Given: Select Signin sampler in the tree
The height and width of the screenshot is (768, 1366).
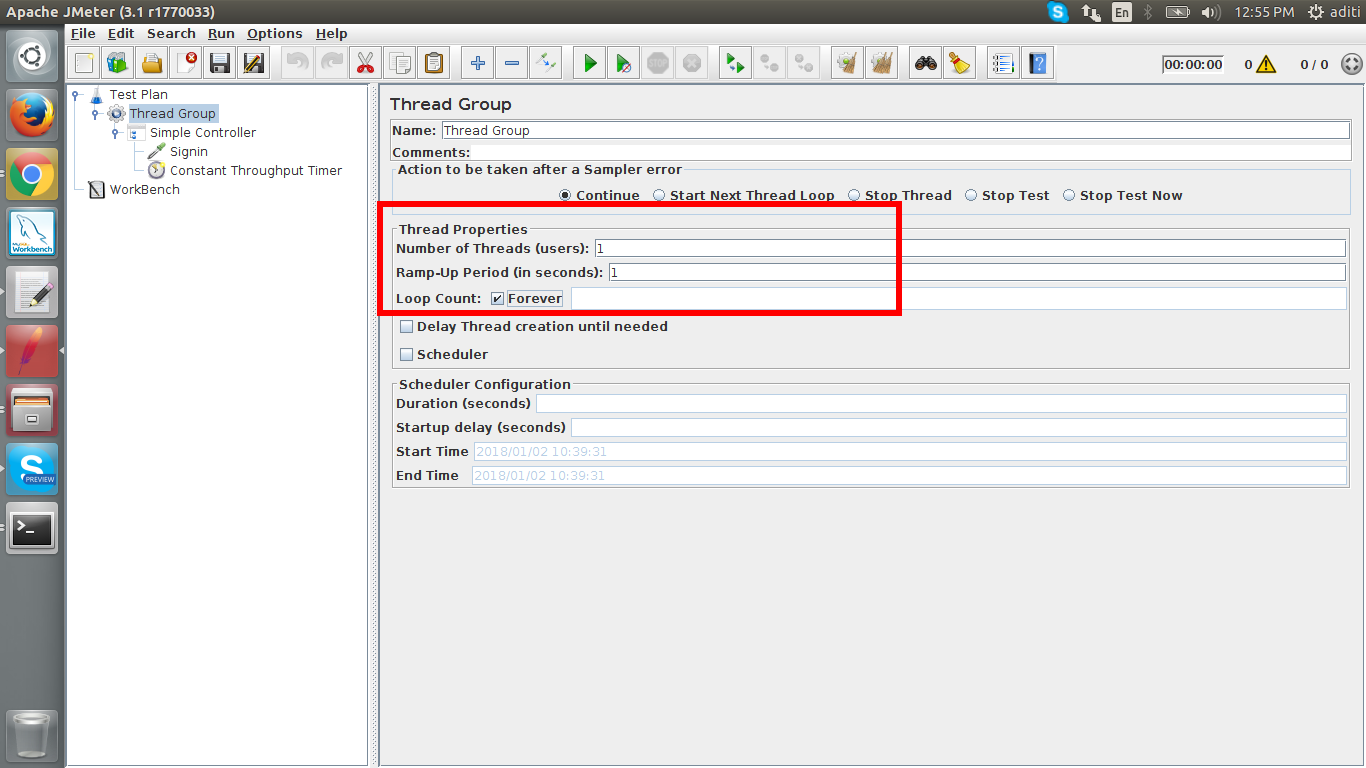Looking at the screenshot, I should coord(189,152).
